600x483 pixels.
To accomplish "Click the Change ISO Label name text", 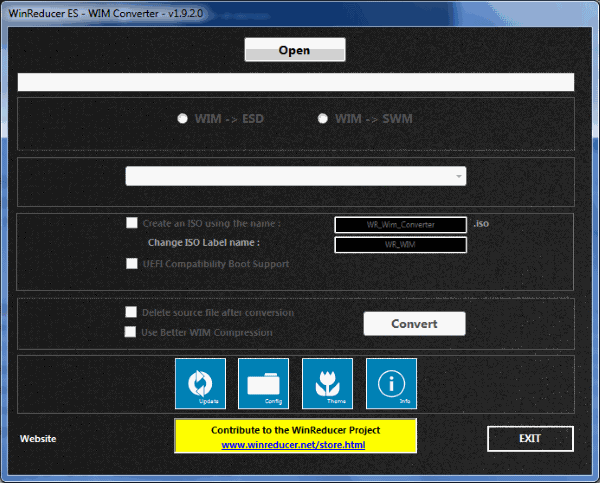I will click(x=204, y=243).
